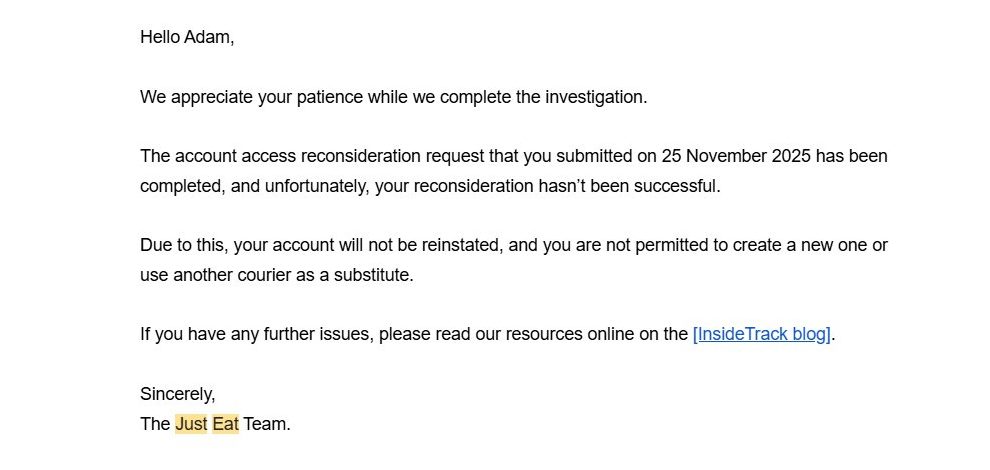This screenshot has height=470, width=990.
Task: Click the word "substitute" in the email
Action: pyautogui.click(x=374, y=275)
